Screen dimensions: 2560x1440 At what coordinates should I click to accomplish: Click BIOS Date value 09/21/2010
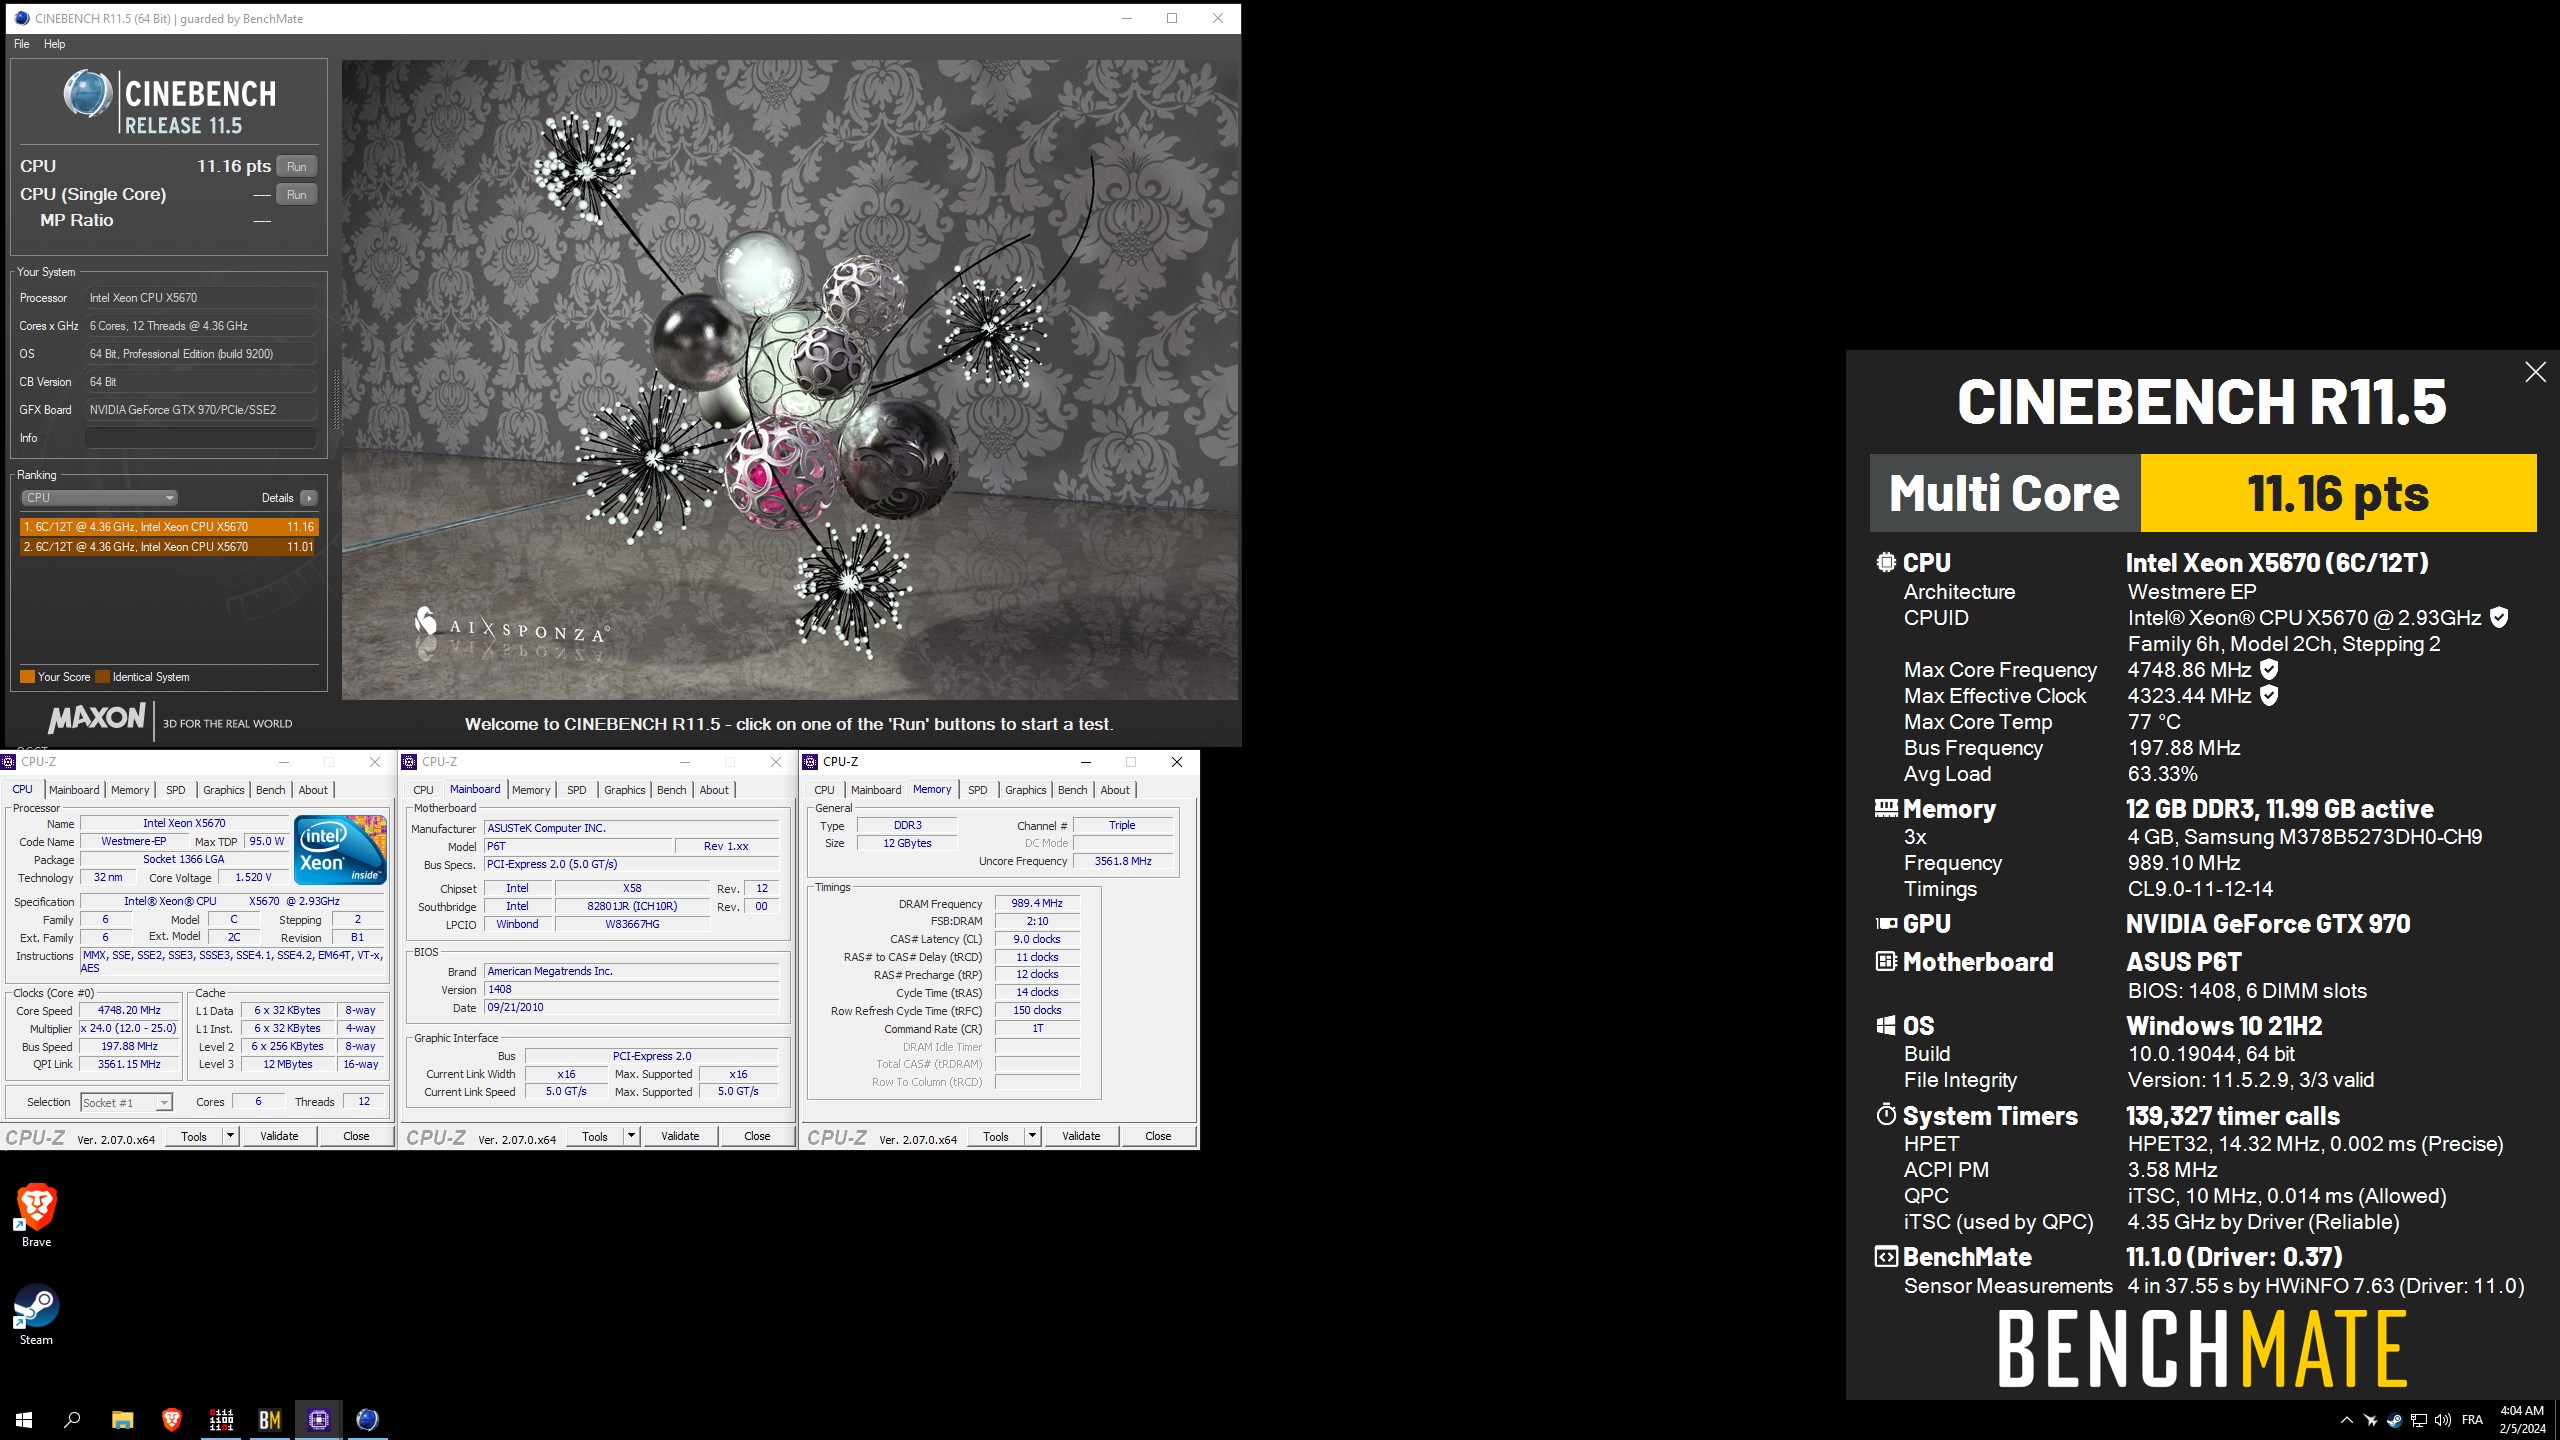[631, 1007]
